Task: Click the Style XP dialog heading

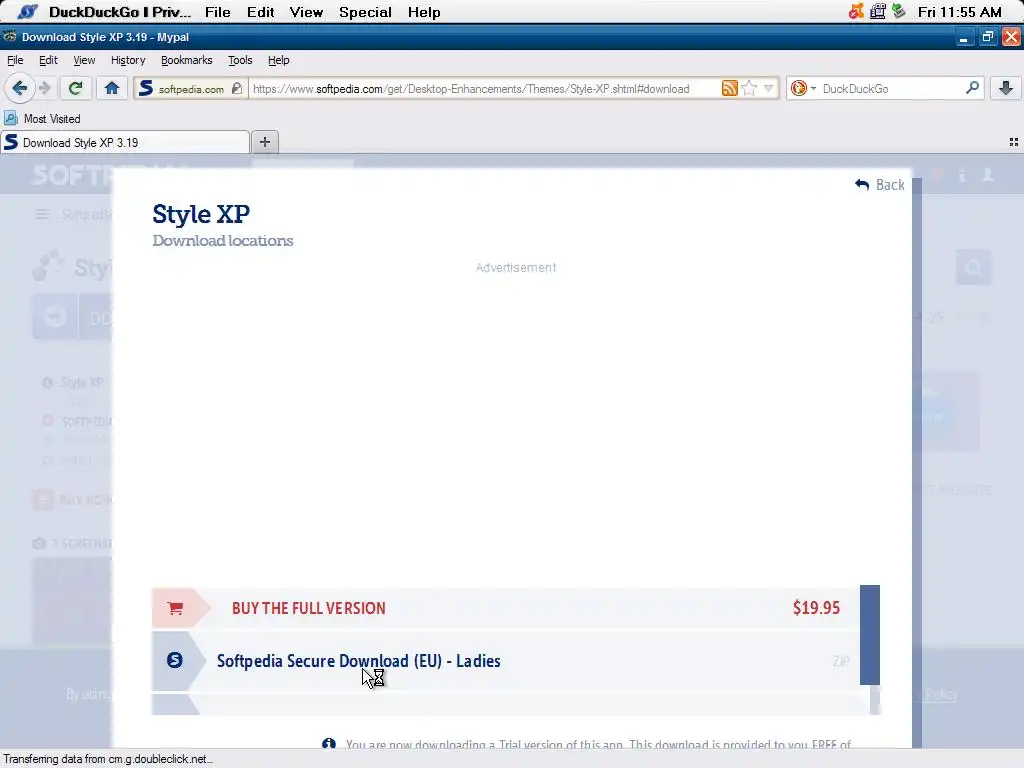Action: [x=201, y=214]
